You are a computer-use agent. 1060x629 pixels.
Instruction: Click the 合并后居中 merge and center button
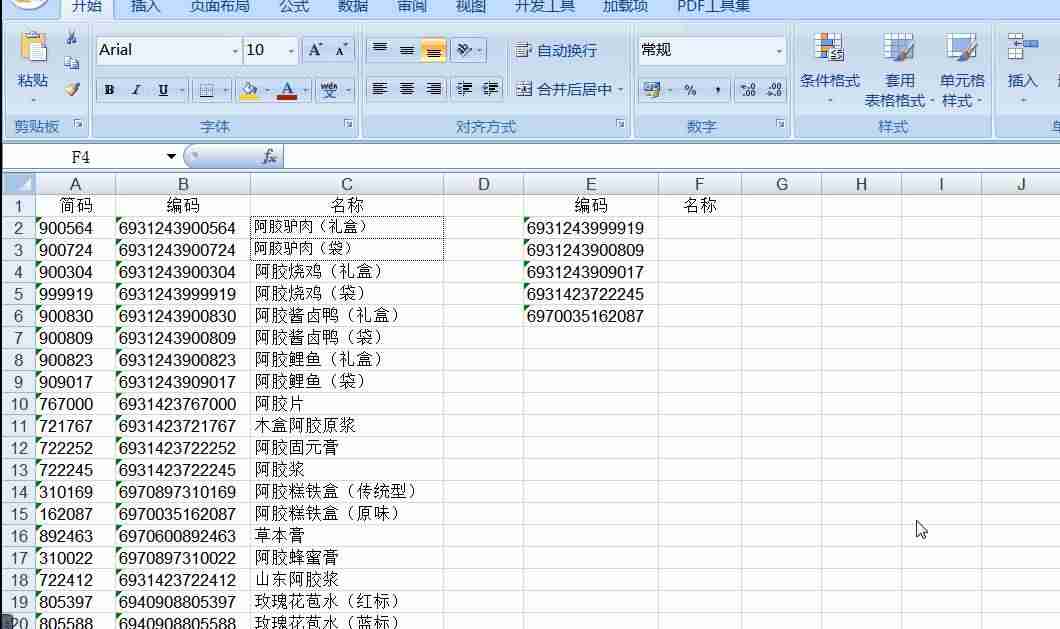[564, 89]
